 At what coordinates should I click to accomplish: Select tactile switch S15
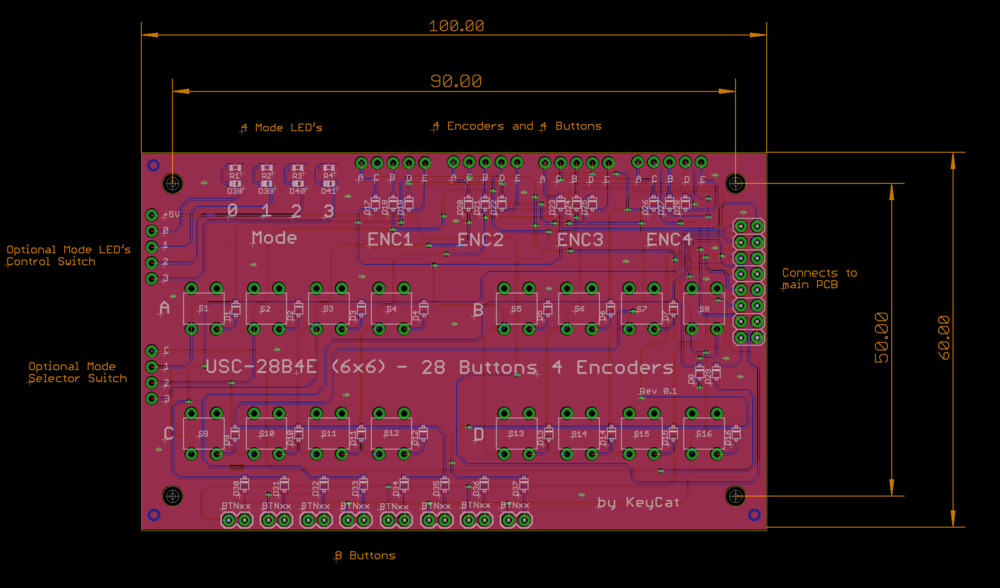pos(641,434)
